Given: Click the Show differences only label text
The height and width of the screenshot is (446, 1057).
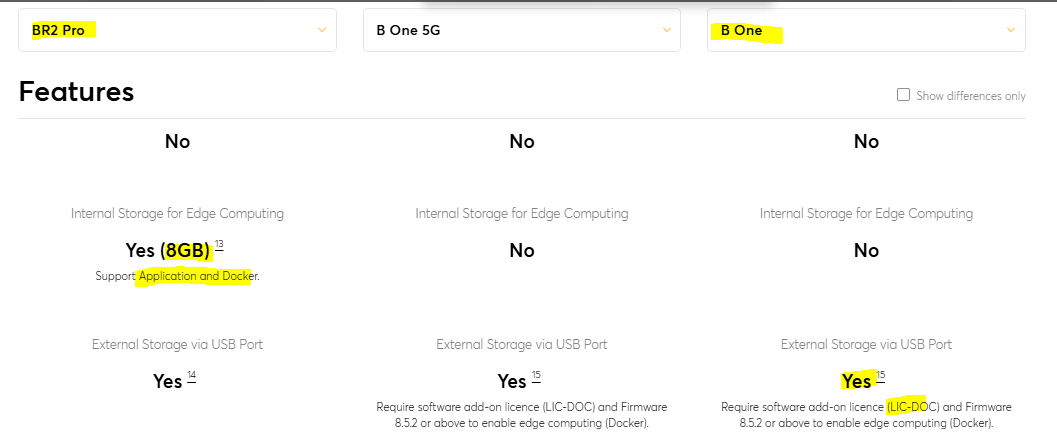Looking at the screenshot, I should pos(971,96).
